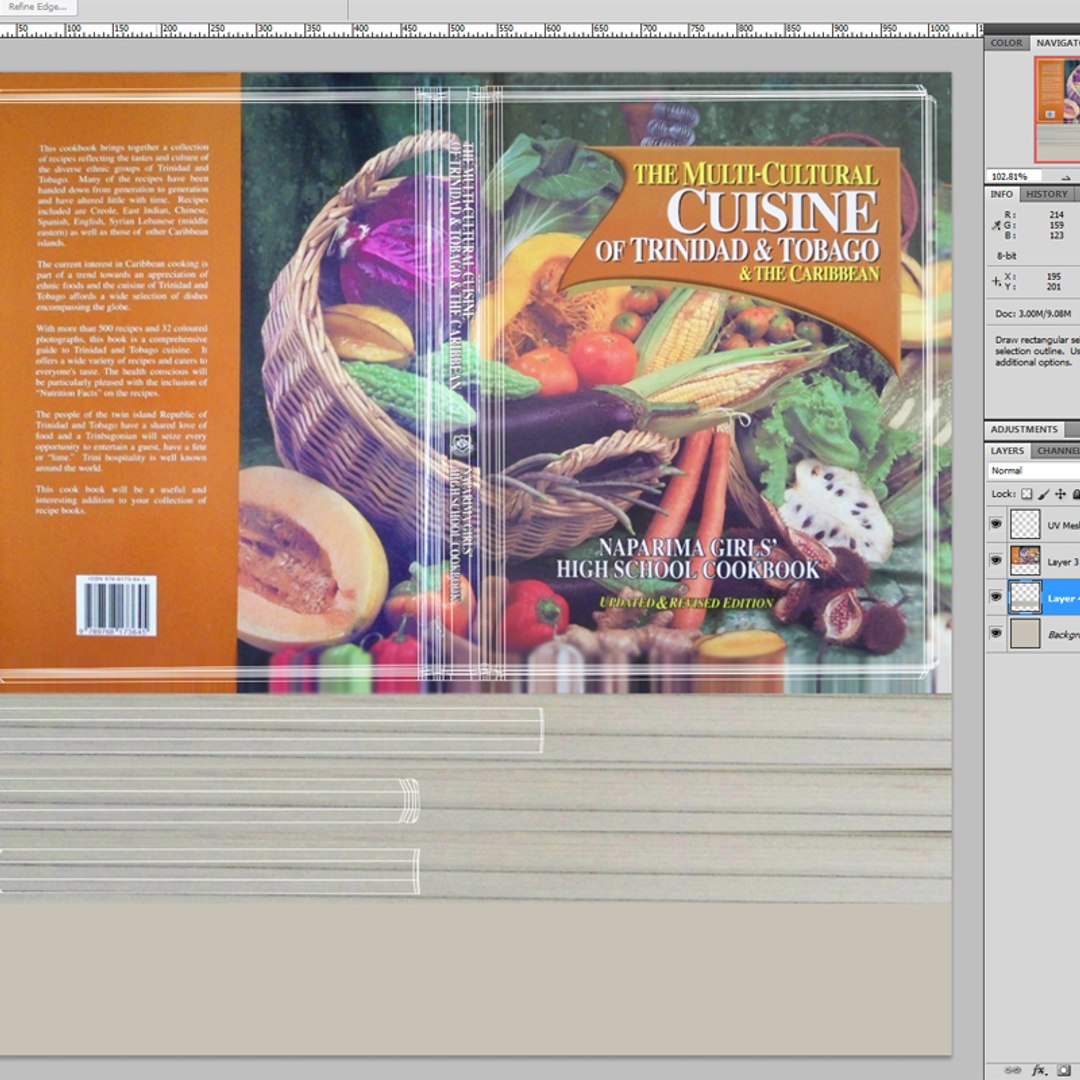The image size is (1080, 1080).
Task: Click the Link layers chain icon
Action: [1012, 1070]
